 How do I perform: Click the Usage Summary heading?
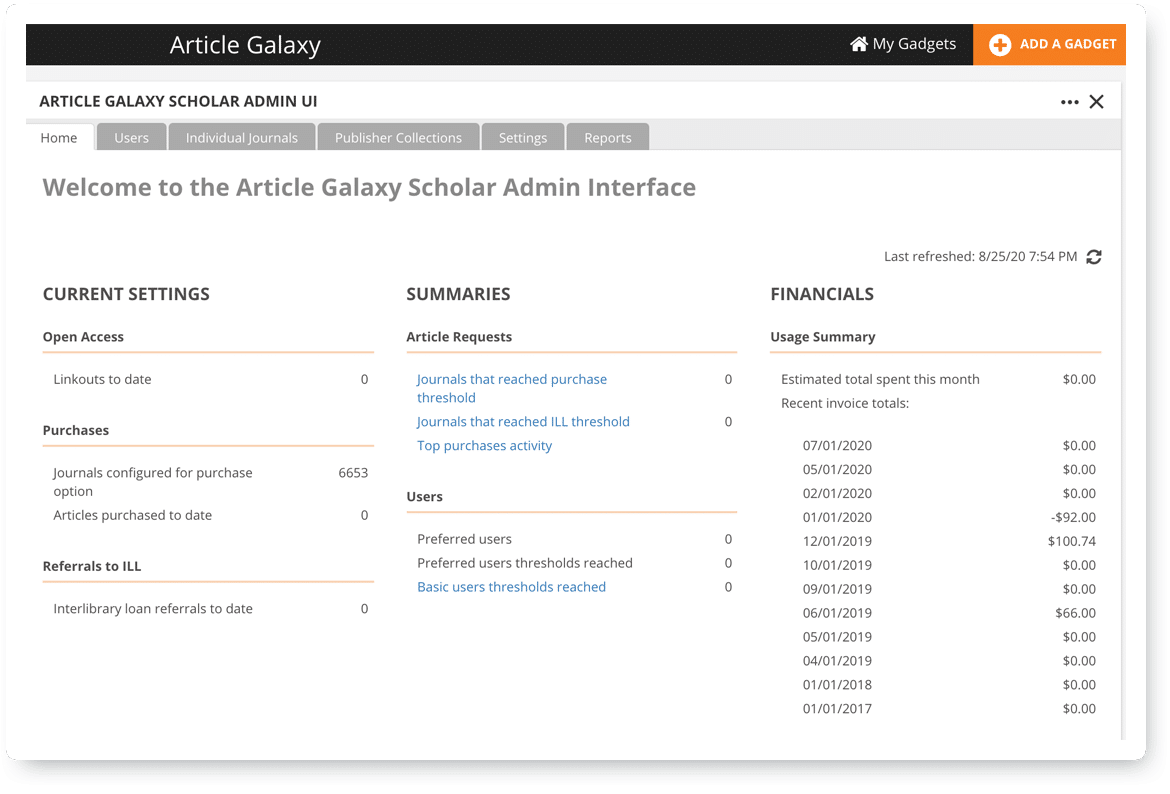[822, 337]
